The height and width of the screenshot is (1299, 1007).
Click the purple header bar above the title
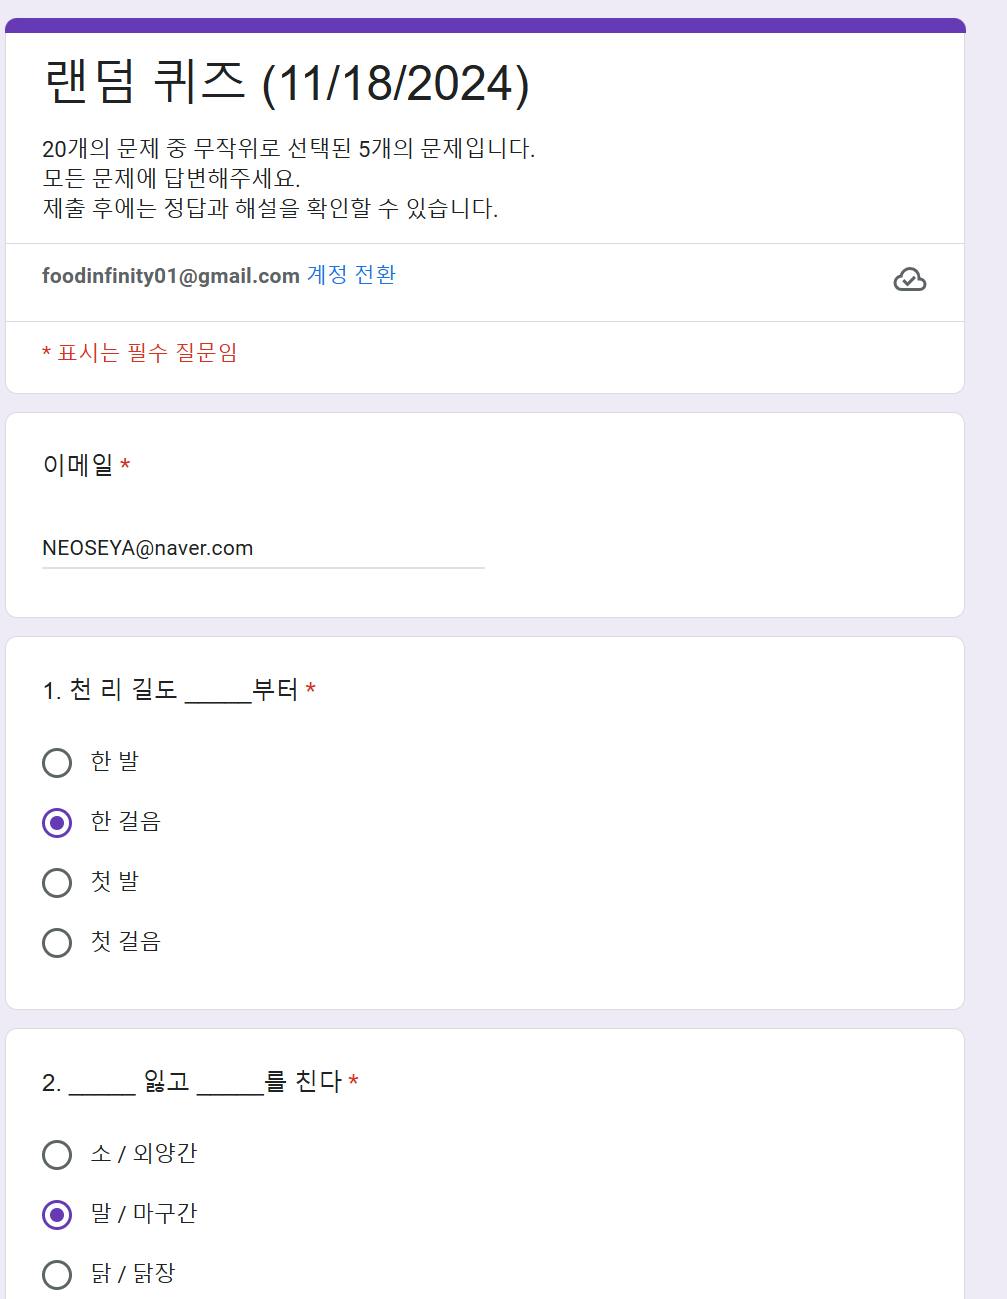tap(485, 25)
